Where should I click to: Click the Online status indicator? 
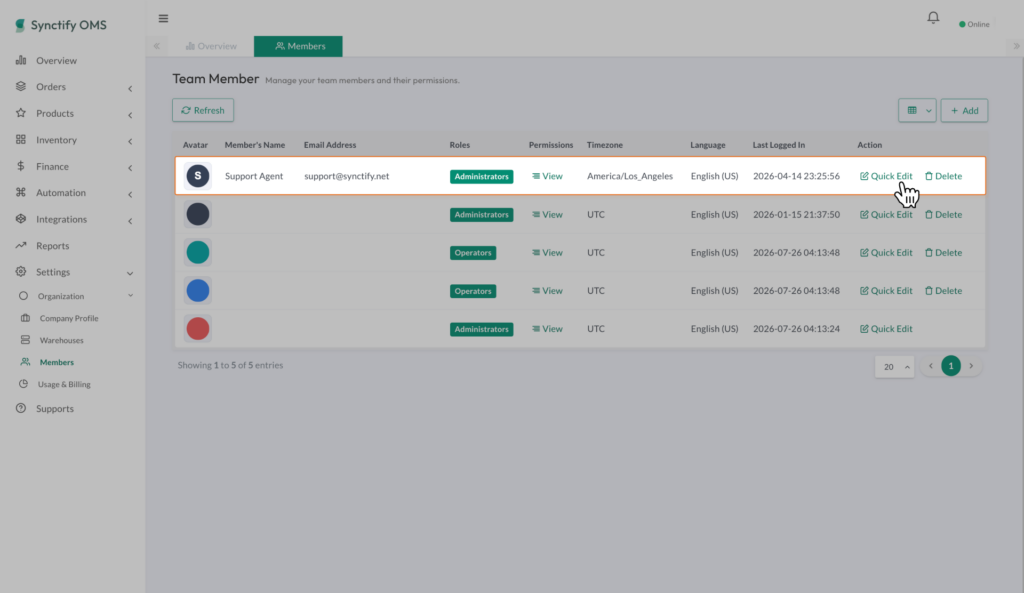pos(974,24)
